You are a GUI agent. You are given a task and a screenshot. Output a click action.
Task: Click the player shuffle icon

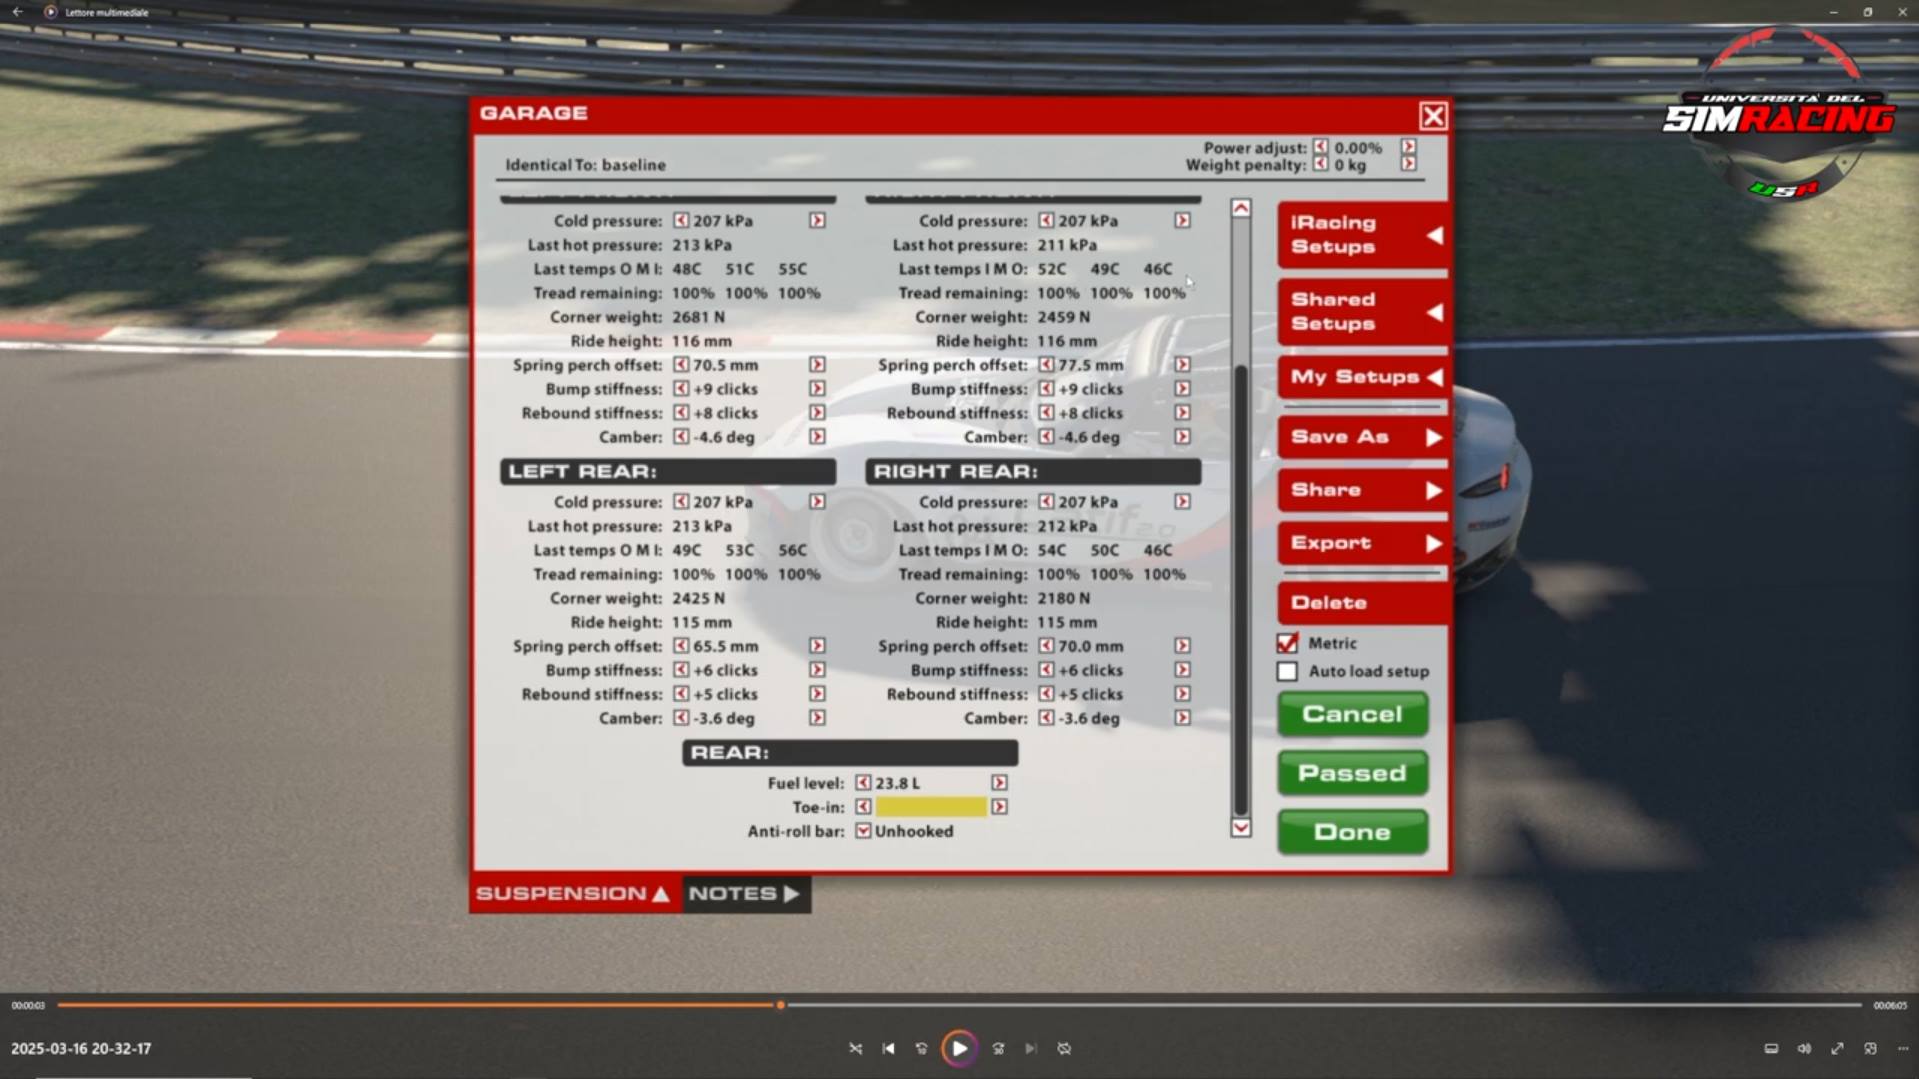[855, 1049]
